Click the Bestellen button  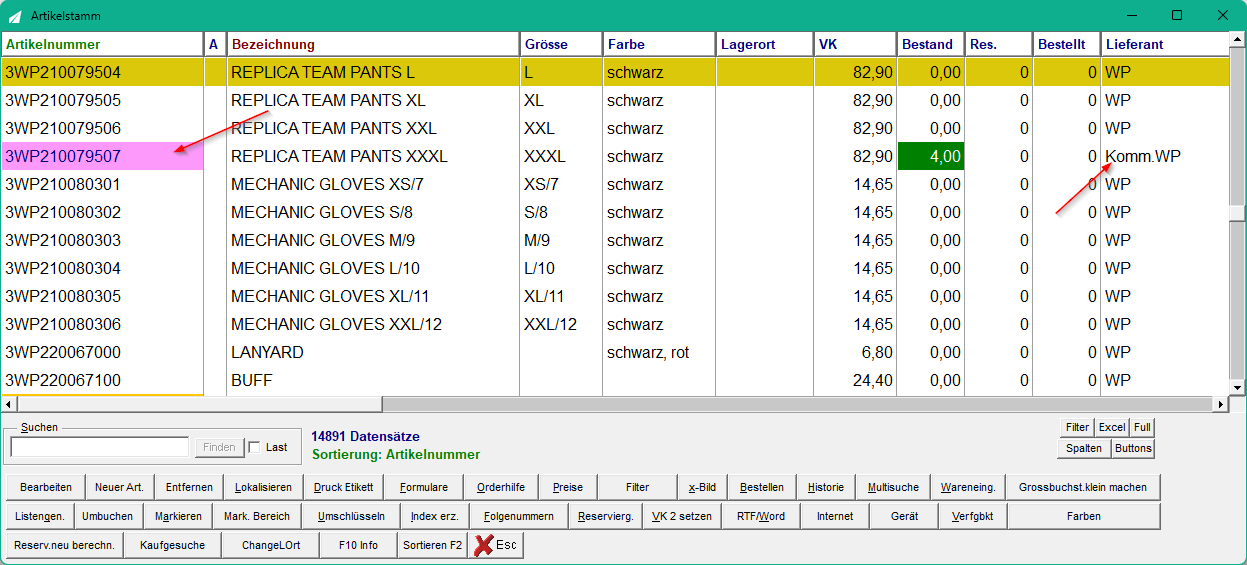[762, 487]
